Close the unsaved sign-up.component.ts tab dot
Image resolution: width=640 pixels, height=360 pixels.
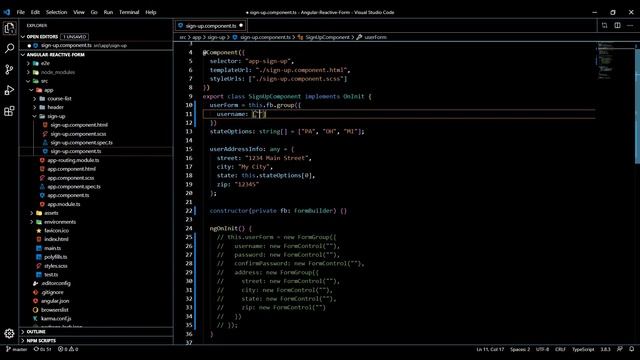point(241,25)
